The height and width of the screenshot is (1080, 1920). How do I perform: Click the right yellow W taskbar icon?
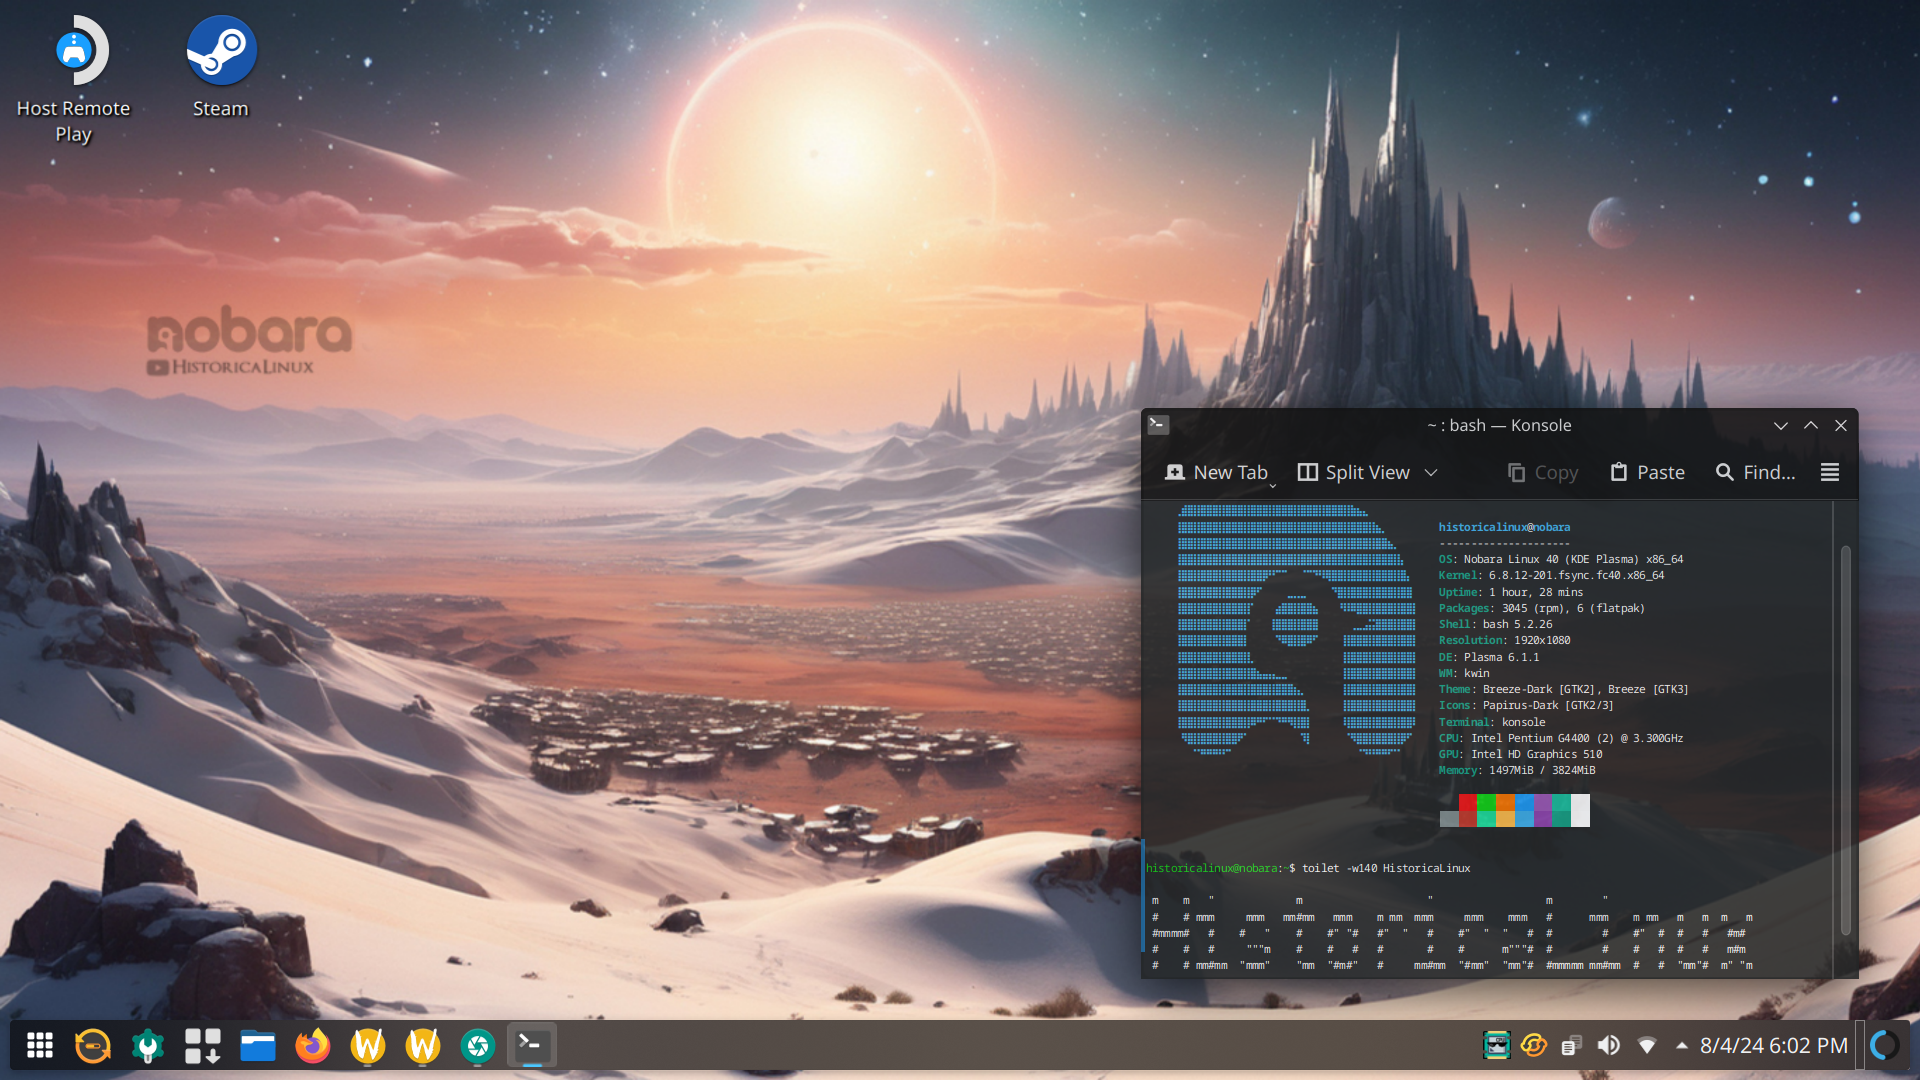[423, 1046]
